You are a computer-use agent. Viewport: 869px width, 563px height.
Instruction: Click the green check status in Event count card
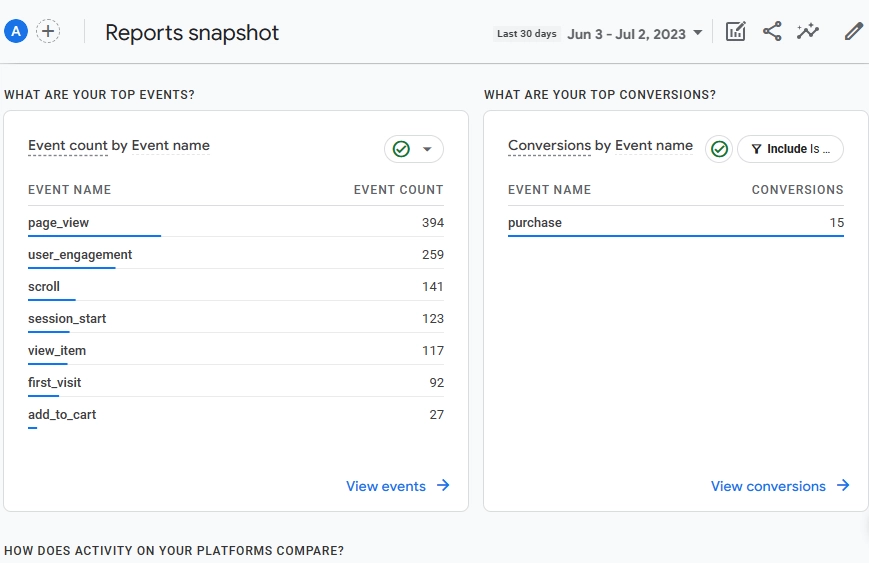click(401, 149)
